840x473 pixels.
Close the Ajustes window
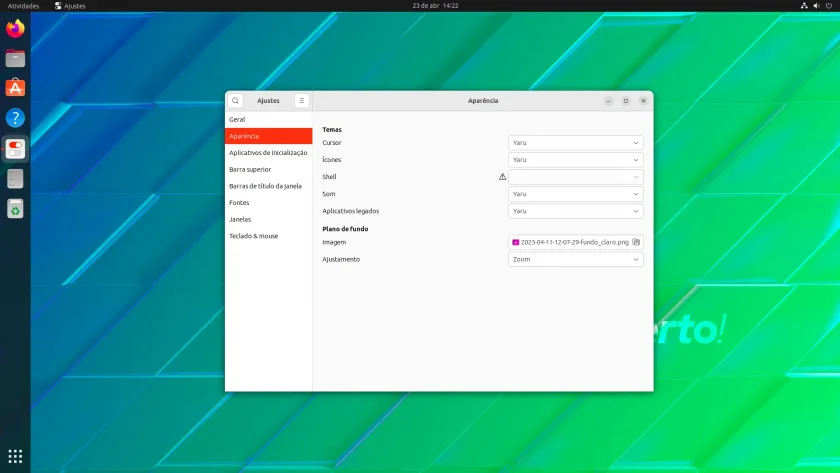click(643, 101)
